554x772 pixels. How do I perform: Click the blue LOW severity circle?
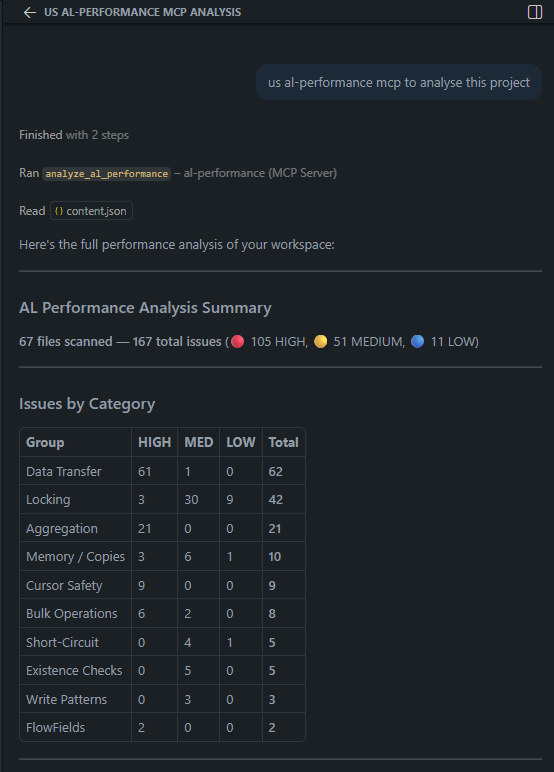418,341
